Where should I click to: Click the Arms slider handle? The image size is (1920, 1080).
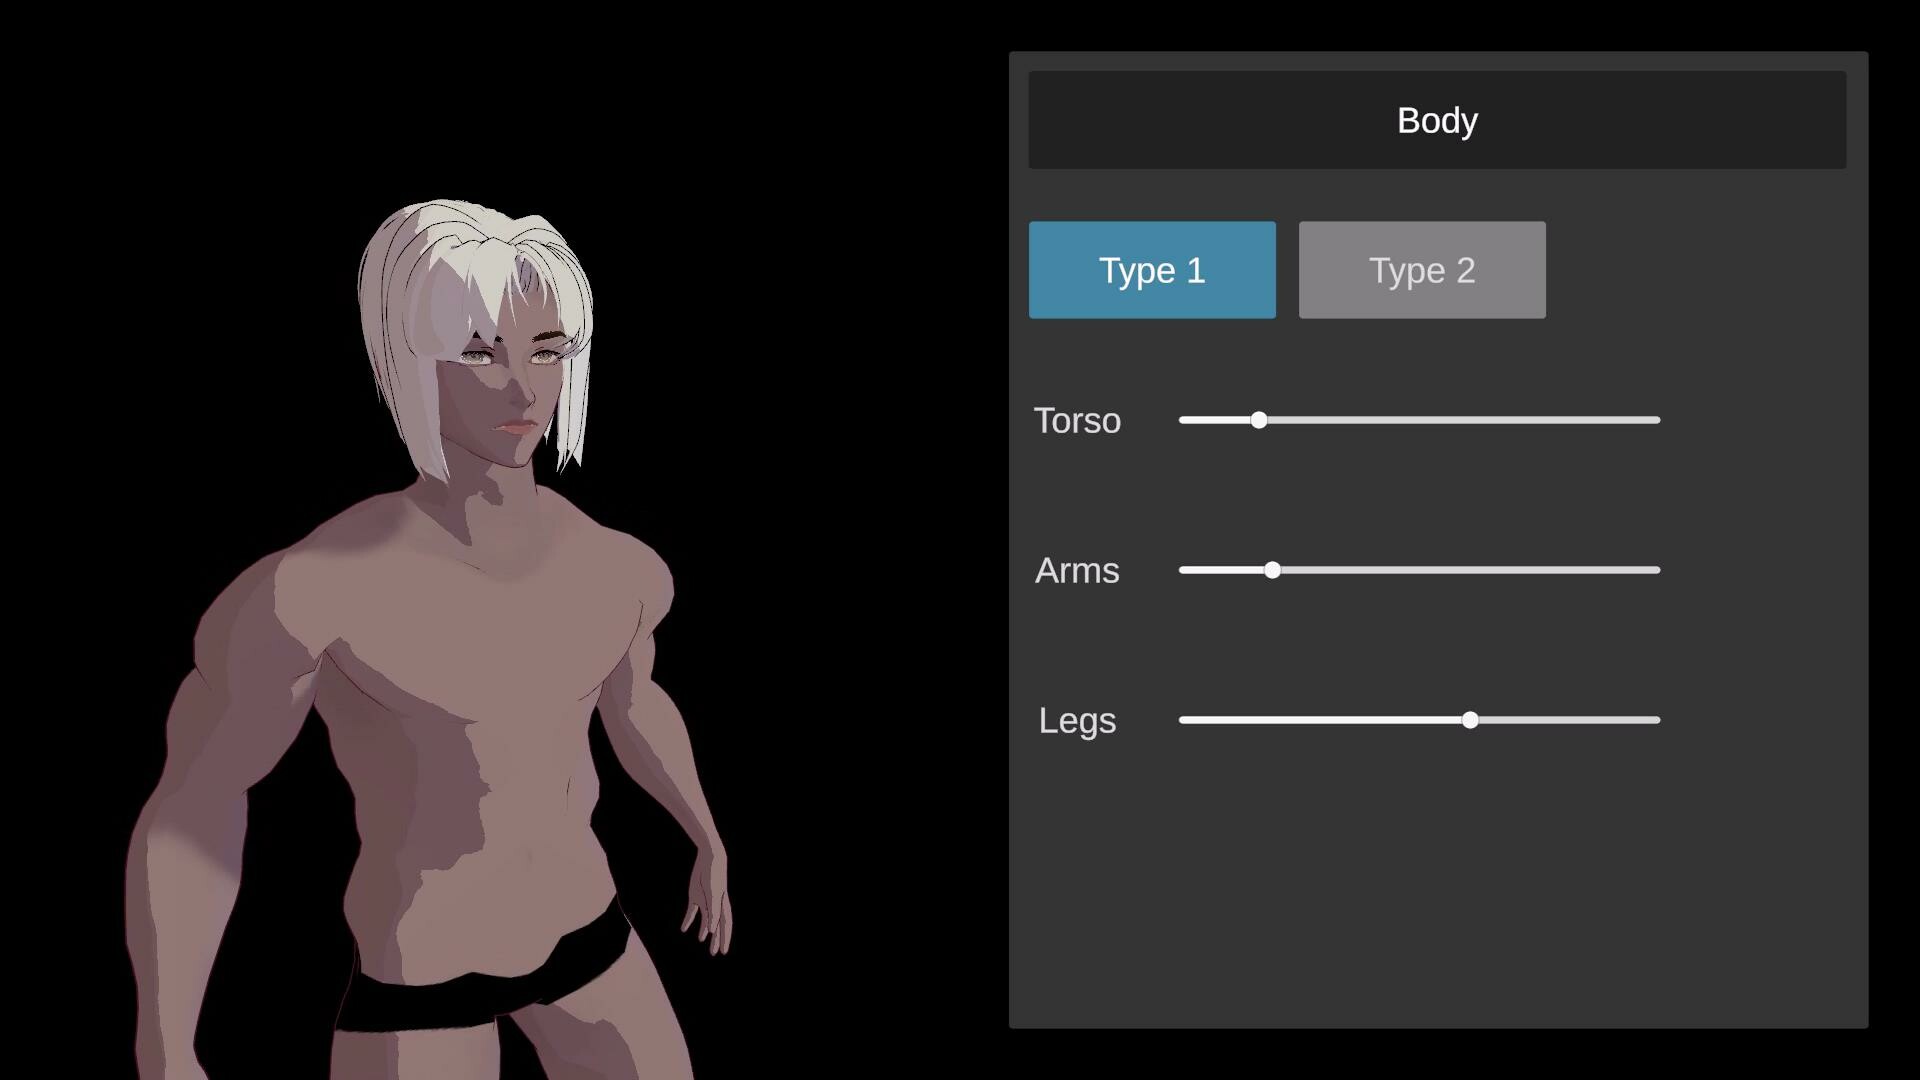1272,570
